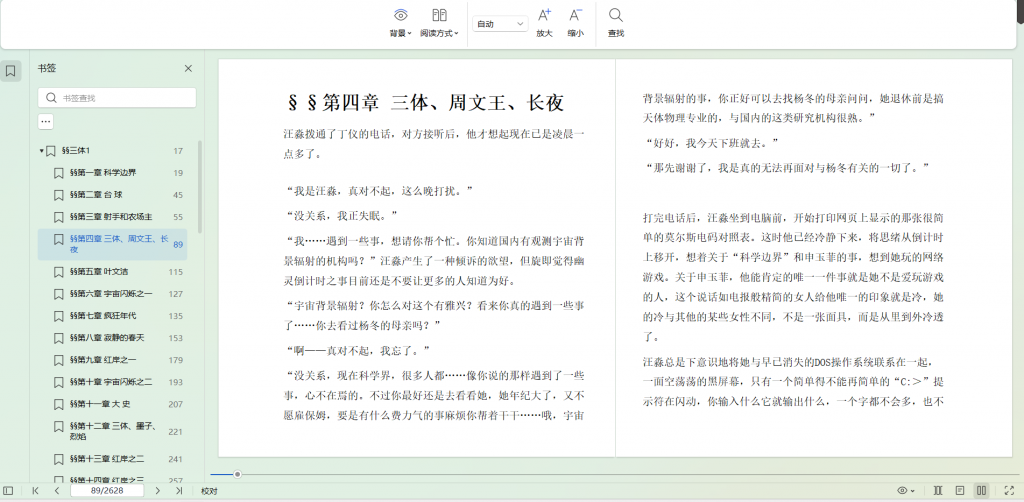Image resolution: width=1024 pixels, height=502 pixels.
Task: Go to bookmark 第十章 宇宙闪烁之二
Action: point(111,382)
